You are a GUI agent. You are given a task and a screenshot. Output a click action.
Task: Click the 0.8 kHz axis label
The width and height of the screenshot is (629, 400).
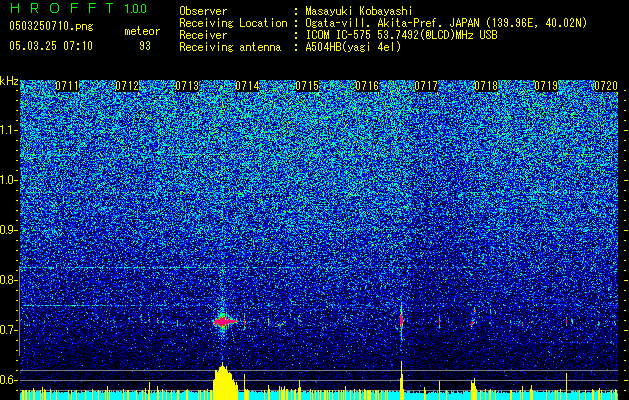(9, 280)
